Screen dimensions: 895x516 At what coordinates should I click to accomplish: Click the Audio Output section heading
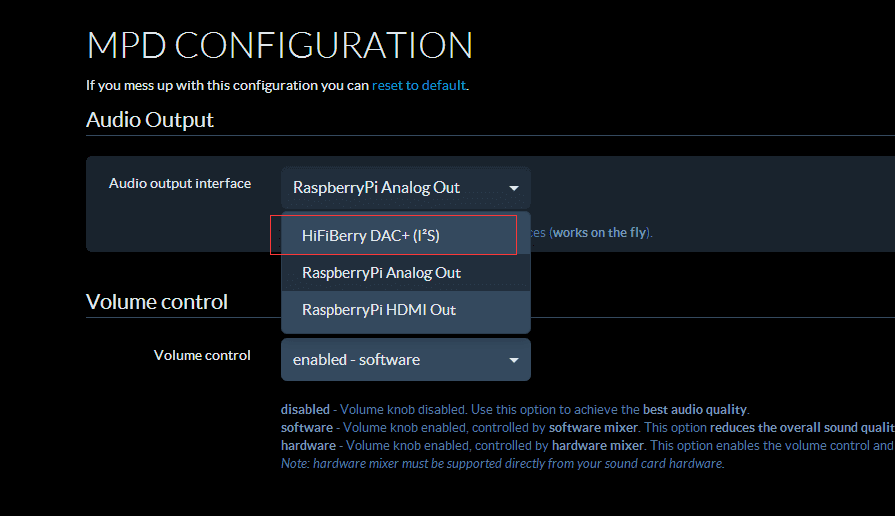150,120
